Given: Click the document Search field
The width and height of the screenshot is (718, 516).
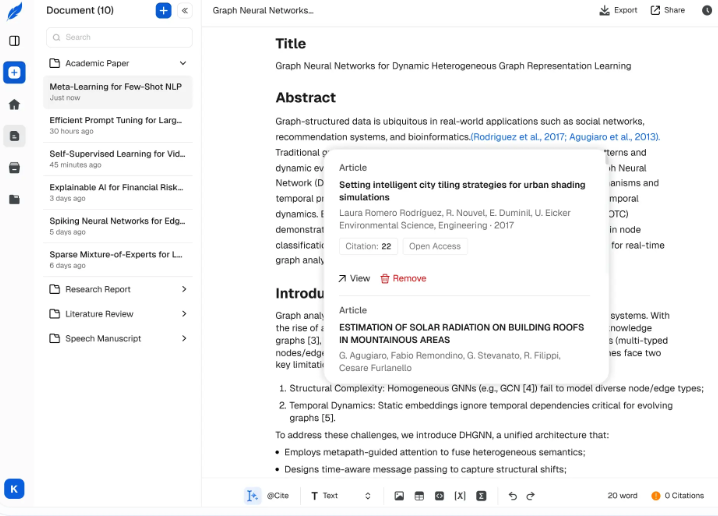Looking at the screenshot, I should (119, 37).
